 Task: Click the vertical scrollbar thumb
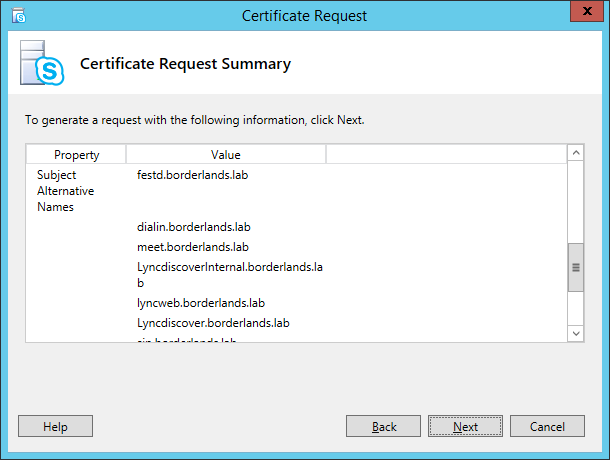576,267
